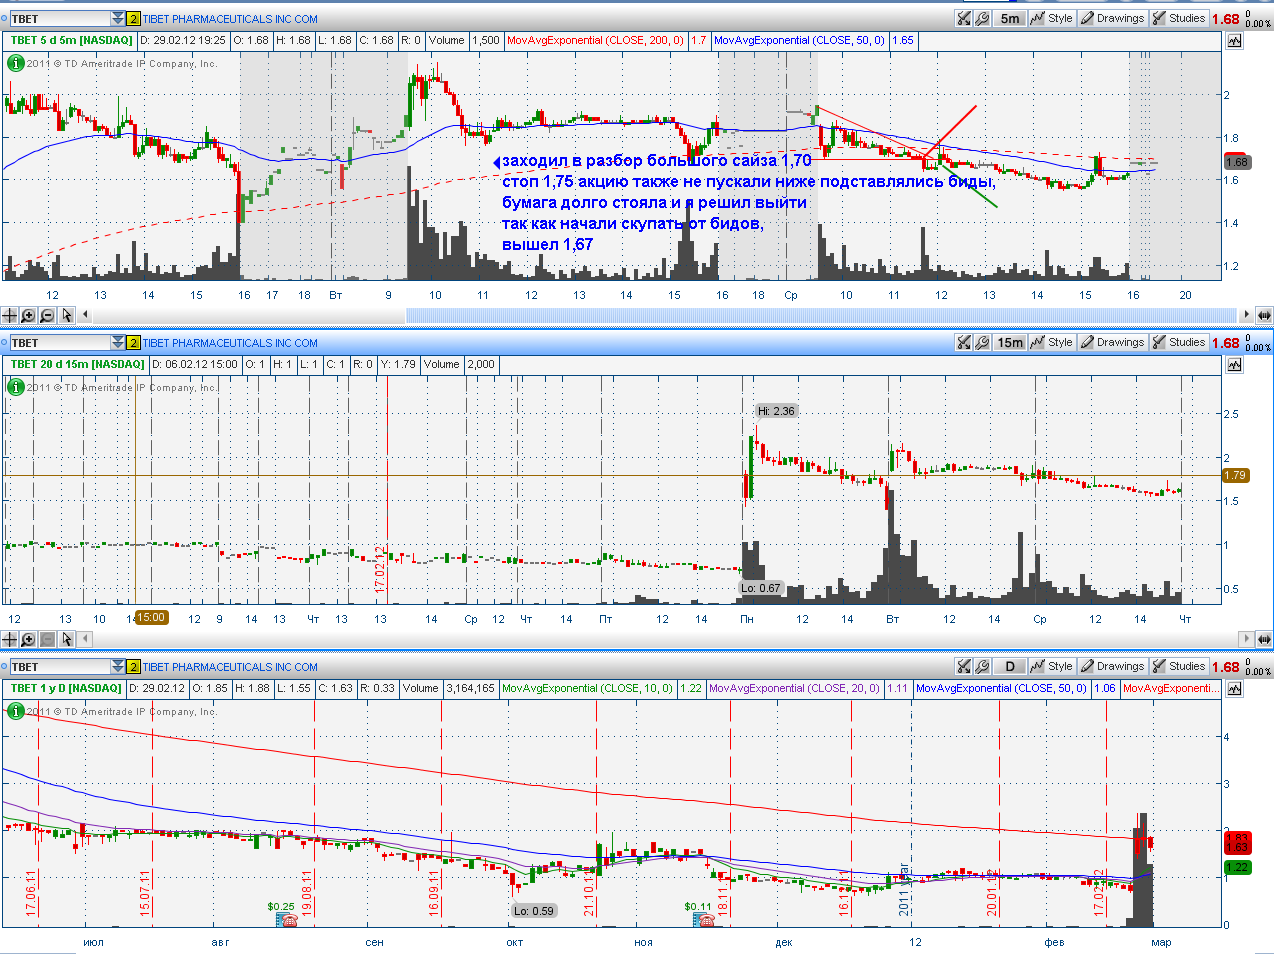The height and width of the screenshot is (954, 1274).
Task: Click TBET 20 d 15m [NASDAQ] label
Action: (x=77, y=365)
